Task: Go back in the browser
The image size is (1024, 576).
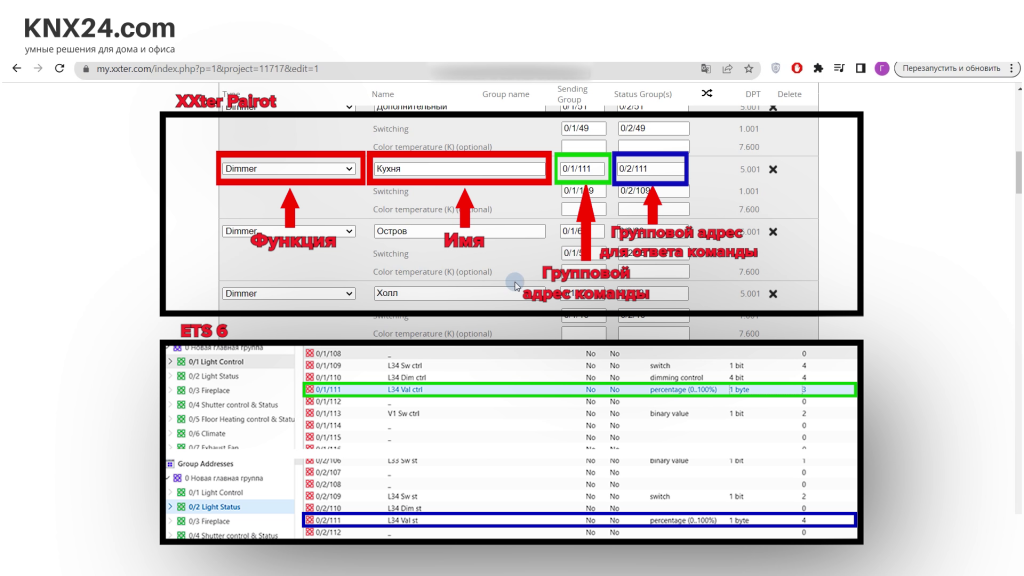Action: (x=17, y=69)
